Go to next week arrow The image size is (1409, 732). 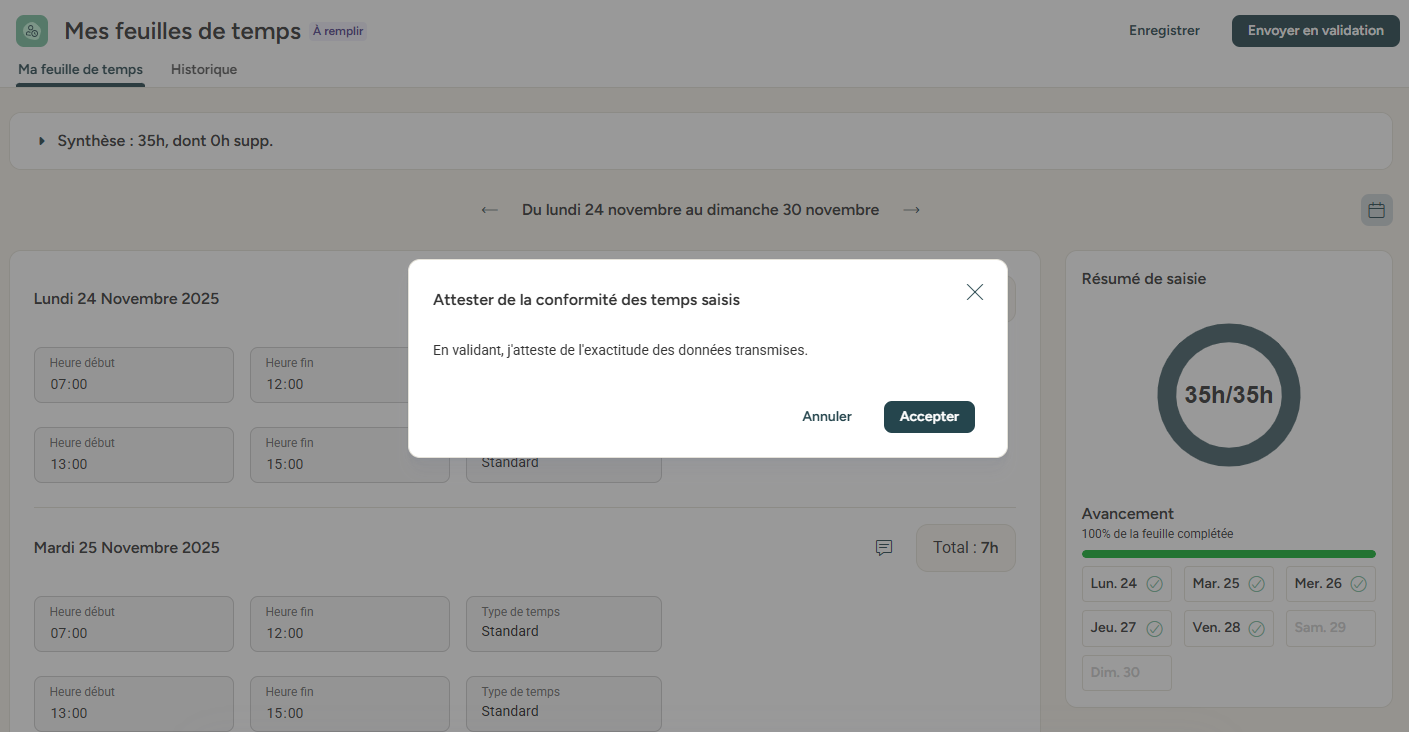tap(911, 210)
